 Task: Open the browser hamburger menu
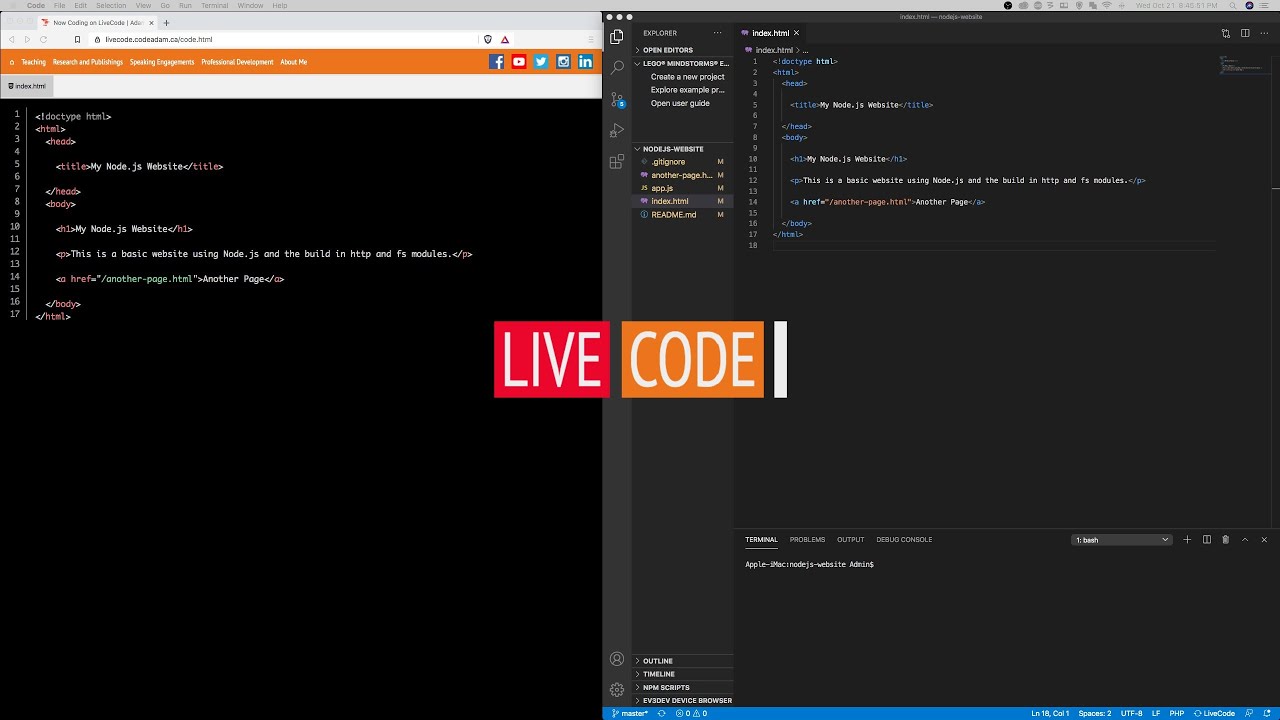click(x=589, y=40)
